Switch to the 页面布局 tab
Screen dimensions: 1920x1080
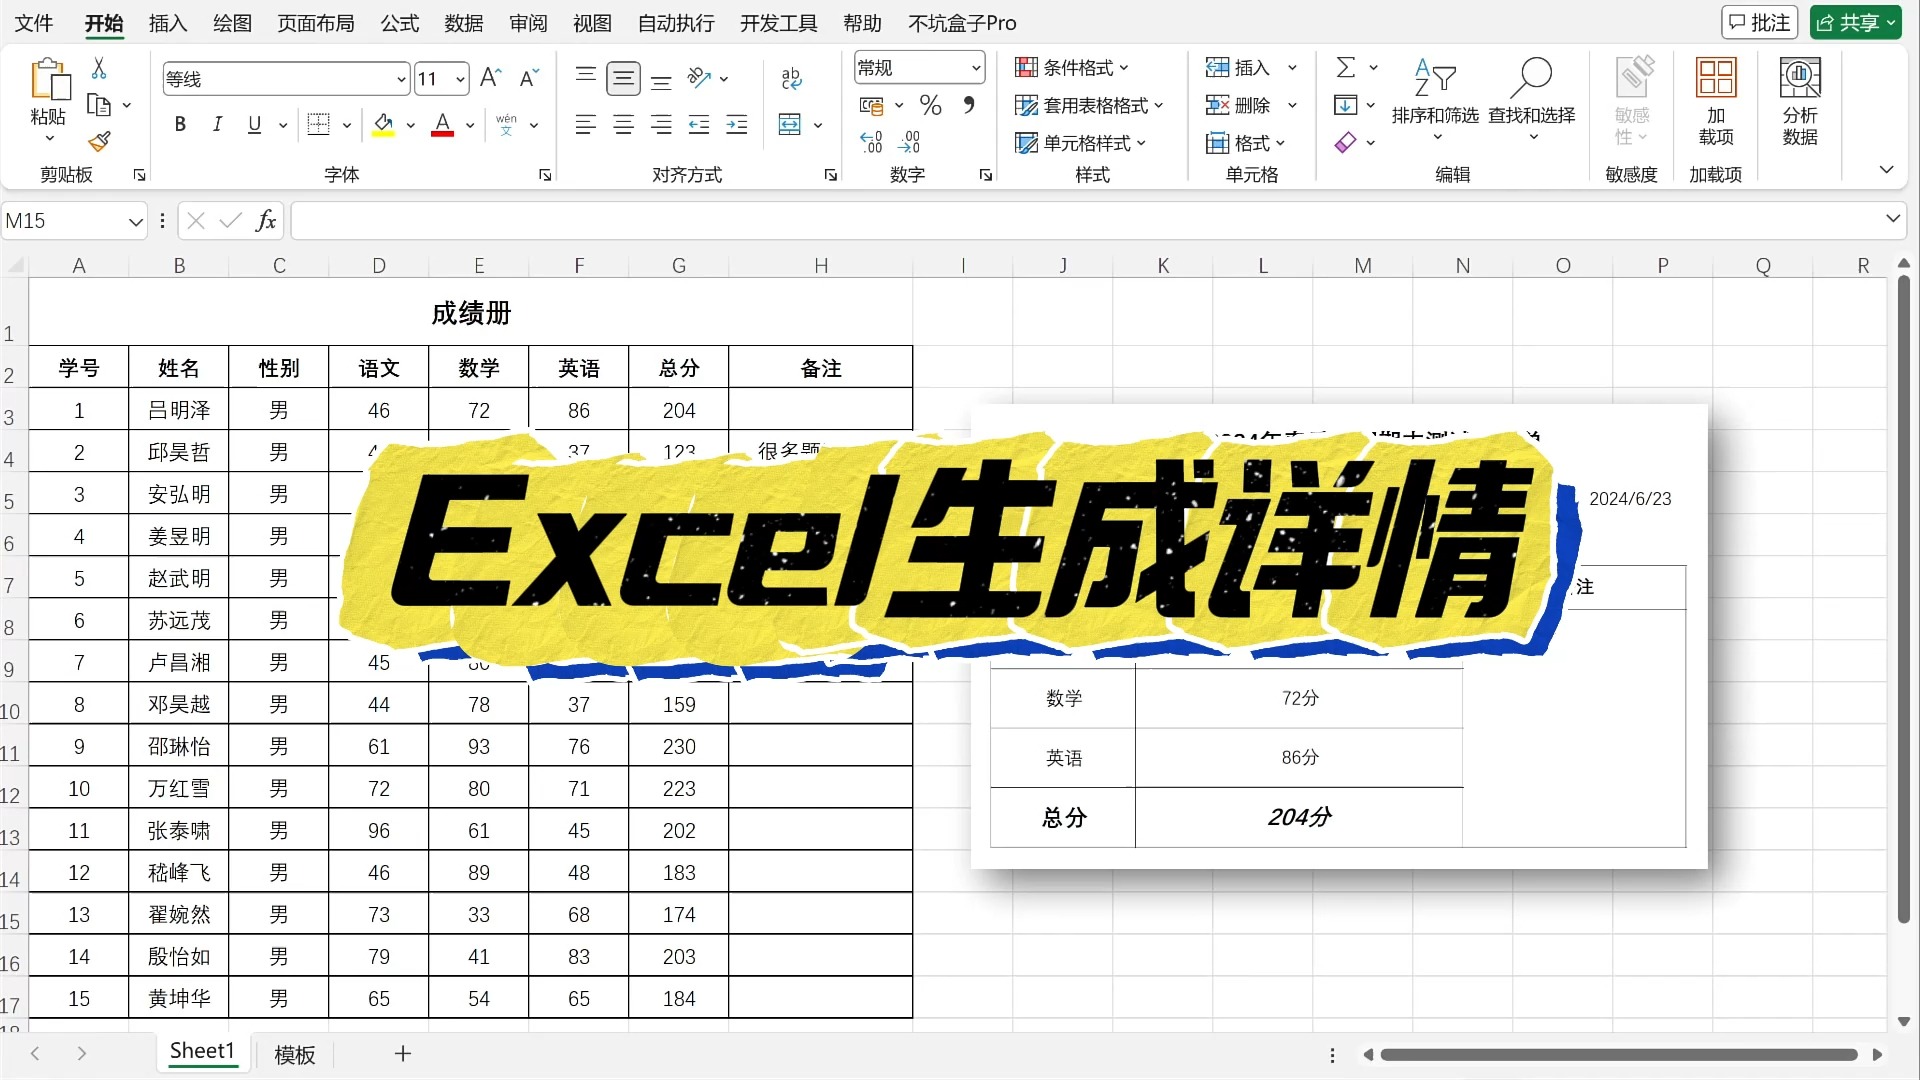point(316,23)
